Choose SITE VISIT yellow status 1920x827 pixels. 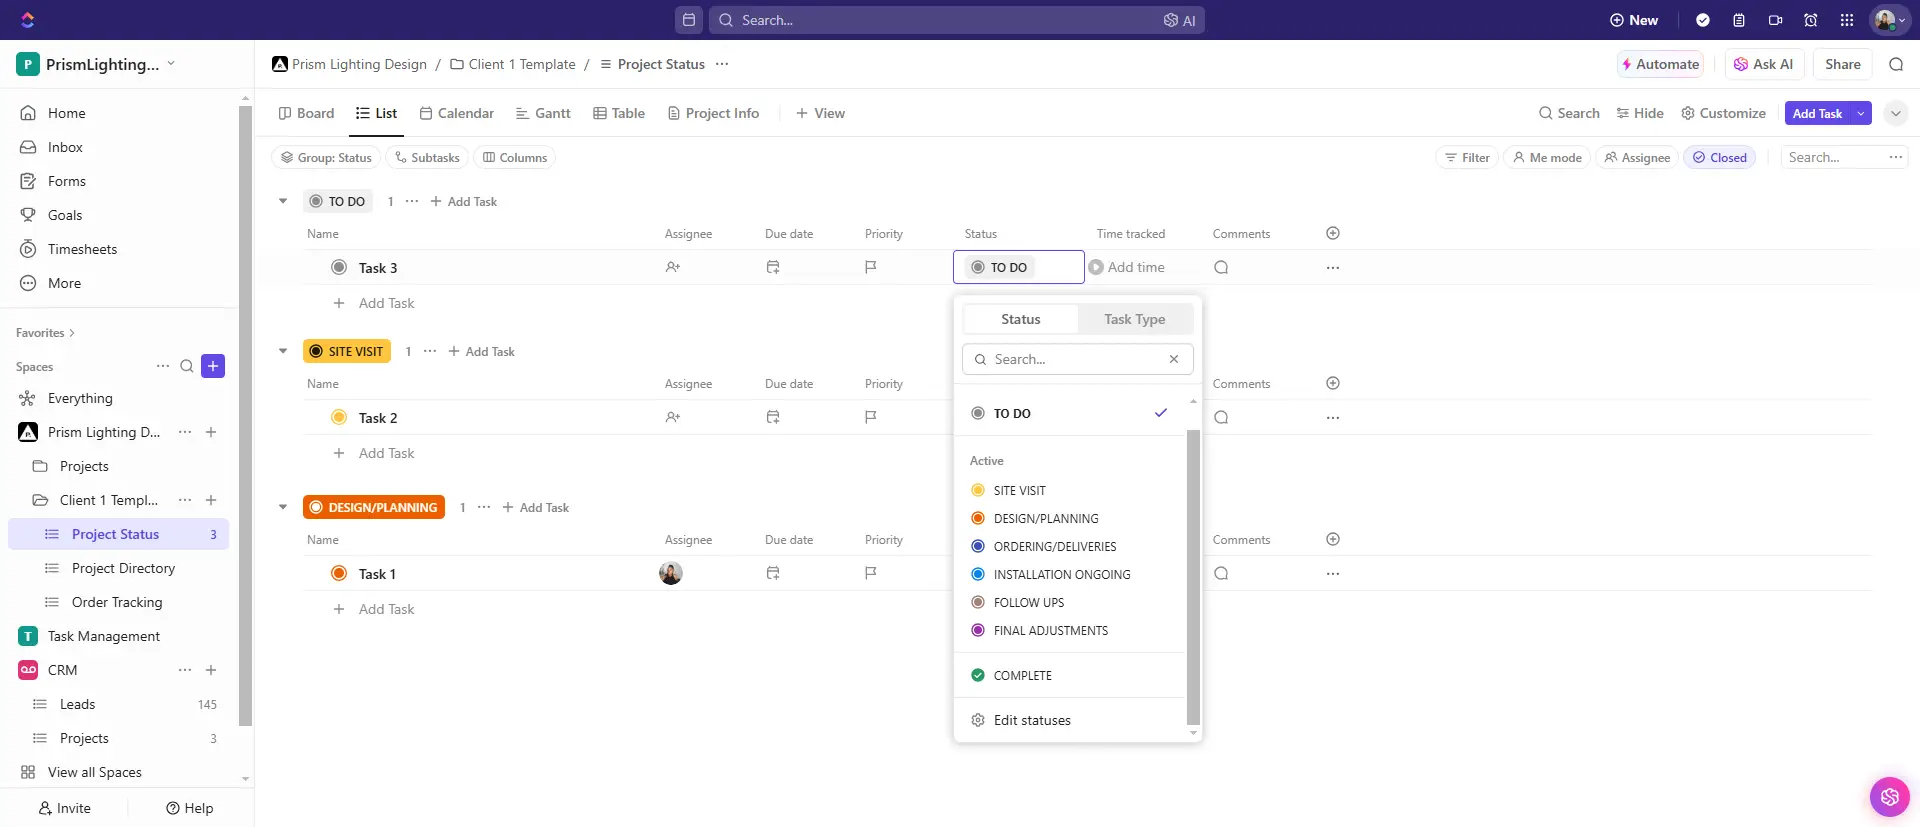1070,490
